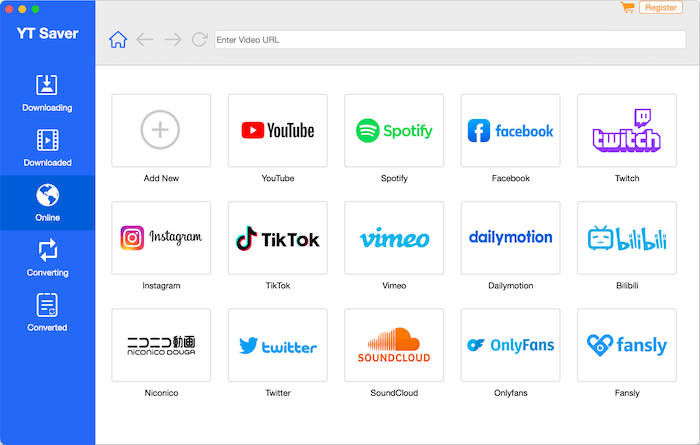Screen dimensions: 700x445
Task: Click the Vimeo caption text
Action: (x=394, y=286)
